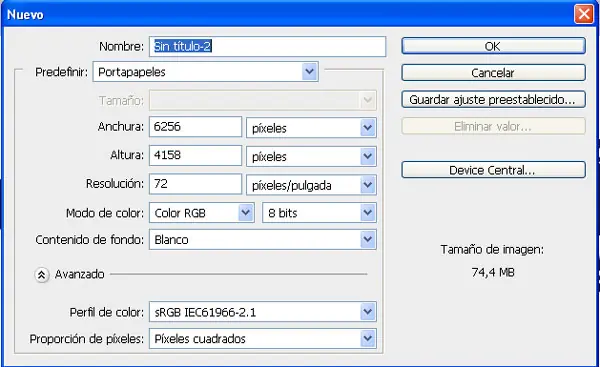The height and width of the screenshot is (367, 600).
Task: Click the OK button
Action: (x=493, y=46)
